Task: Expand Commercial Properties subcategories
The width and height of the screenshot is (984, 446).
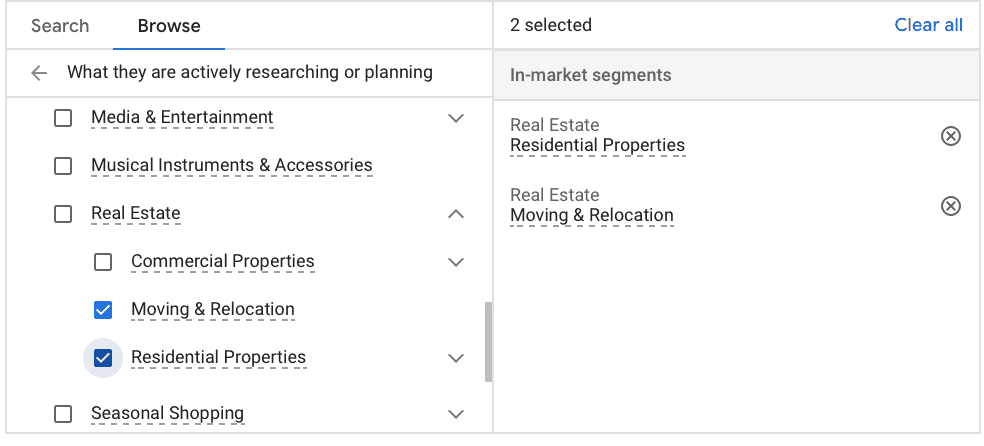Action: [456, 262]
